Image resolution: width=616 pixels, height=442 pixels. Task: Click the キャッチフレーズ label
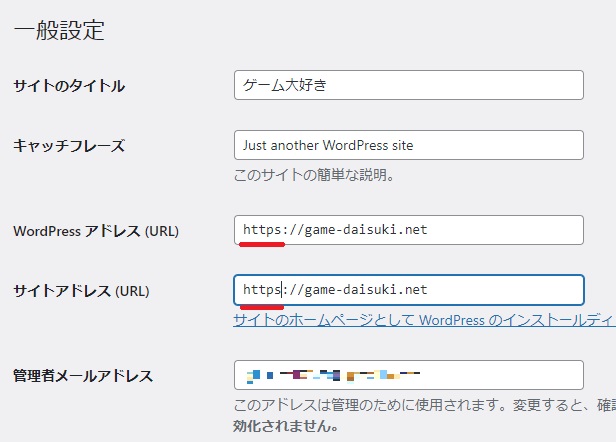69,146
